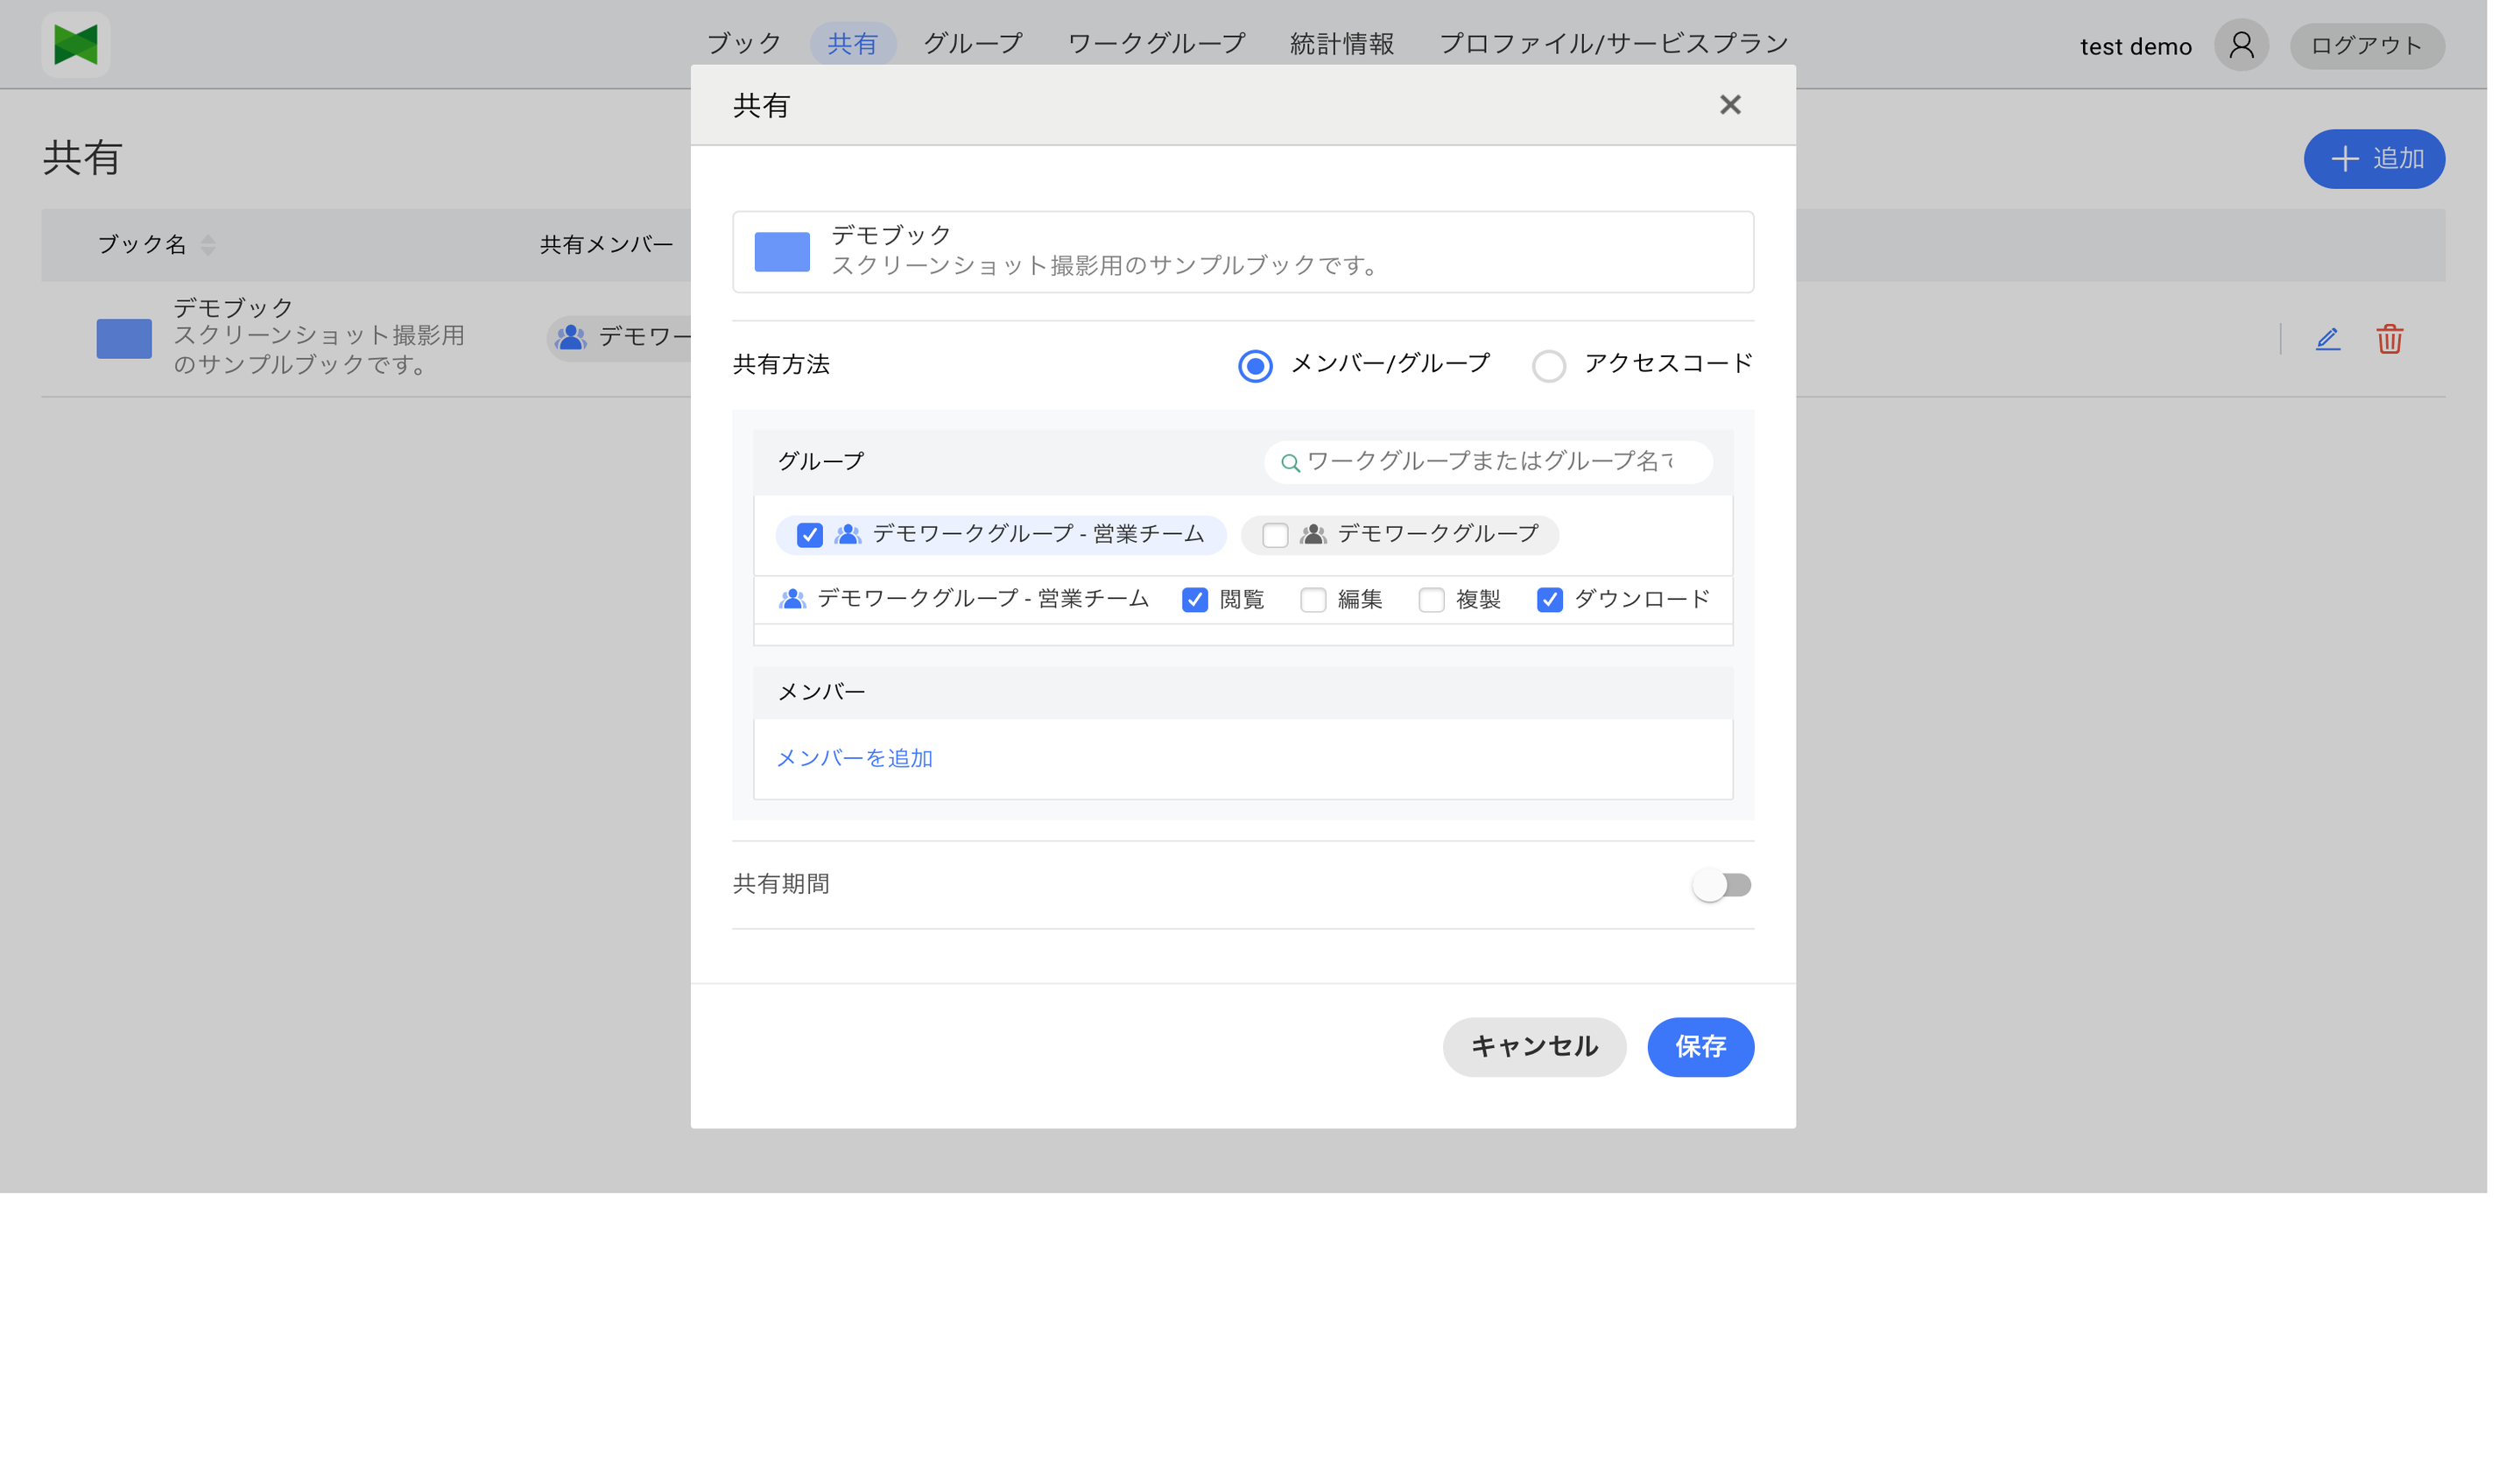Click the red trash delete icon
The height and width of the screenshot is (1483, 2520).
click(x=2389, y=339)
